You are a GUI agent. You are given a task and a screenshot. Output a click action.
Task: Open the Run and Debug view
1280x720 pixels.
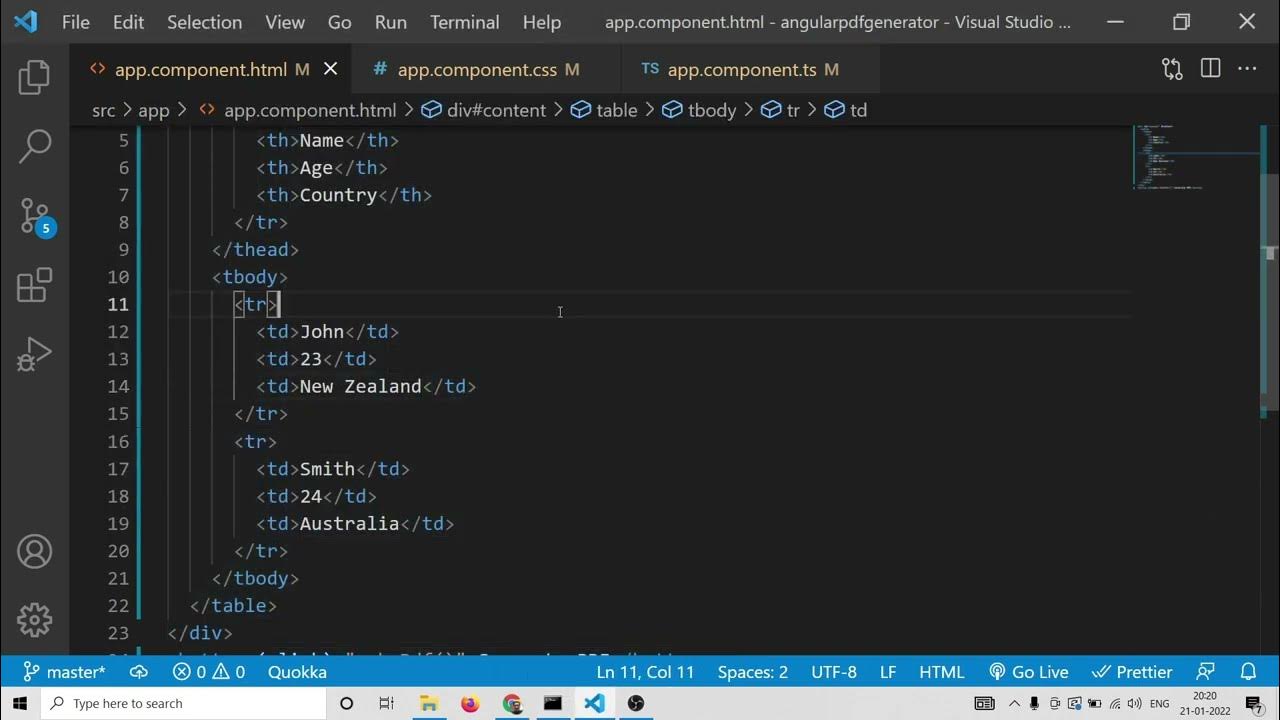coord(34,354)
